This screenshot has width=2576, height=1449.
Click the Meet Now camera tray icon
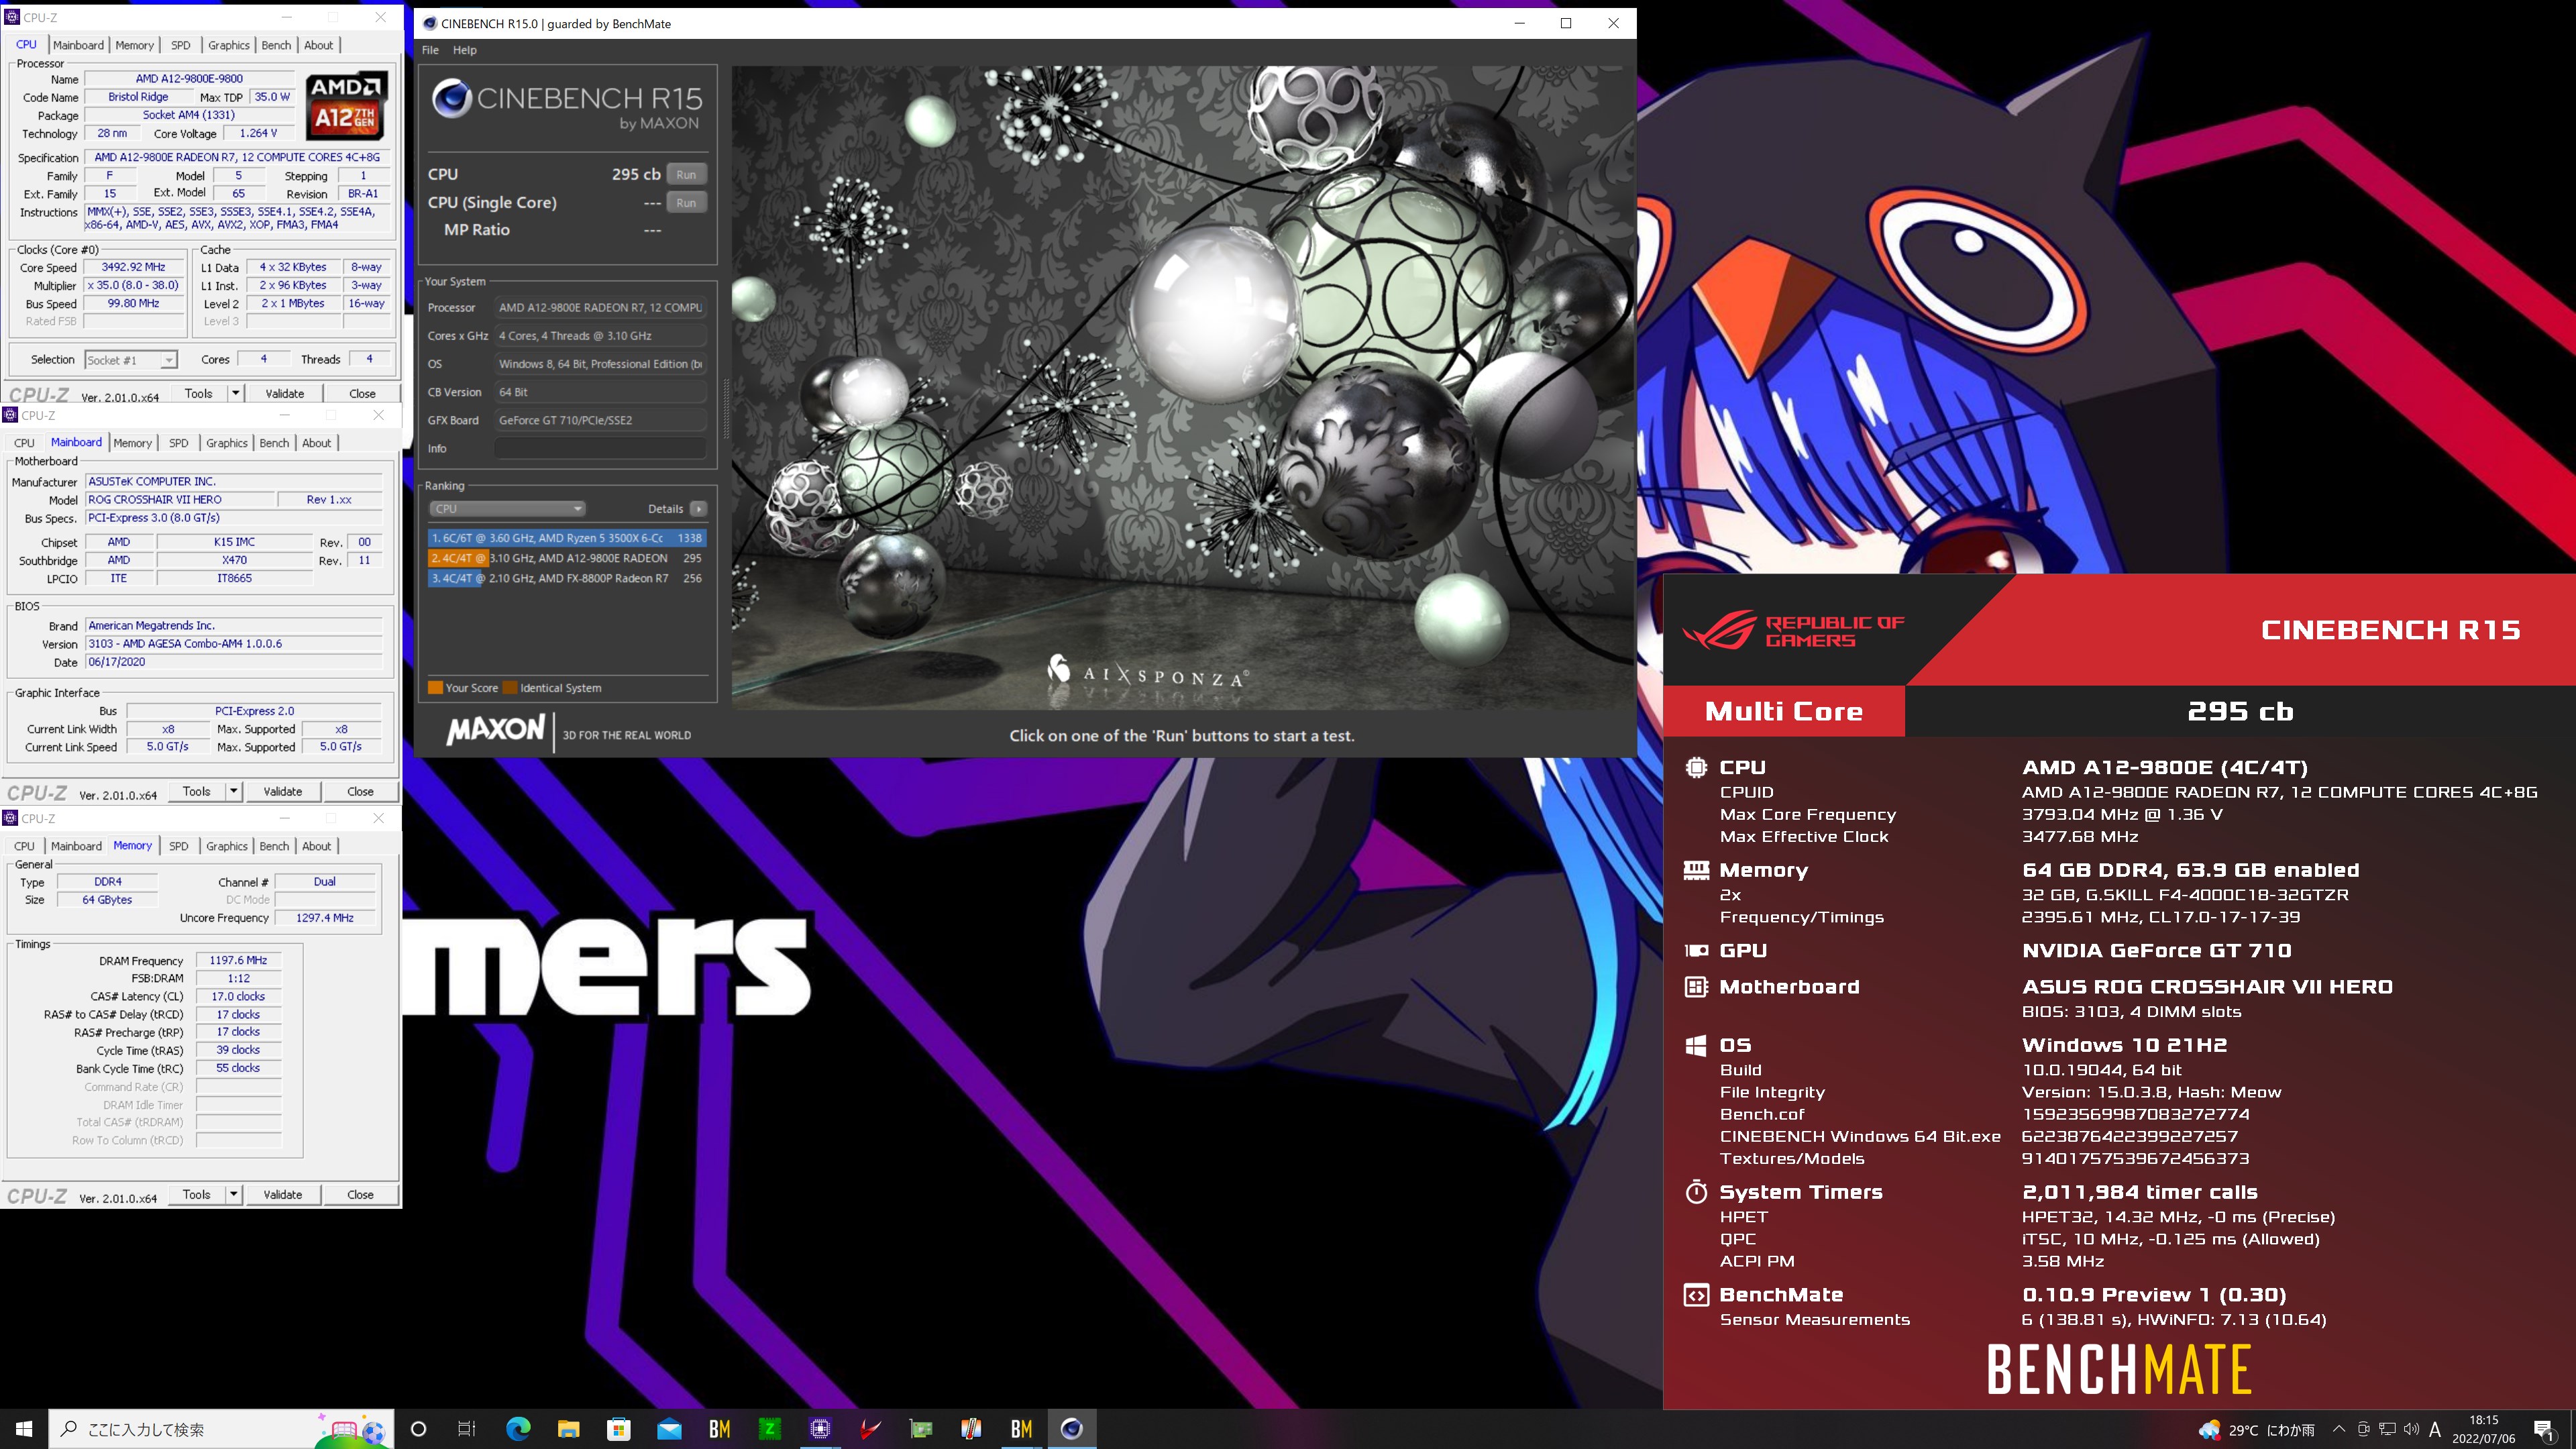click(2363, 1430)
